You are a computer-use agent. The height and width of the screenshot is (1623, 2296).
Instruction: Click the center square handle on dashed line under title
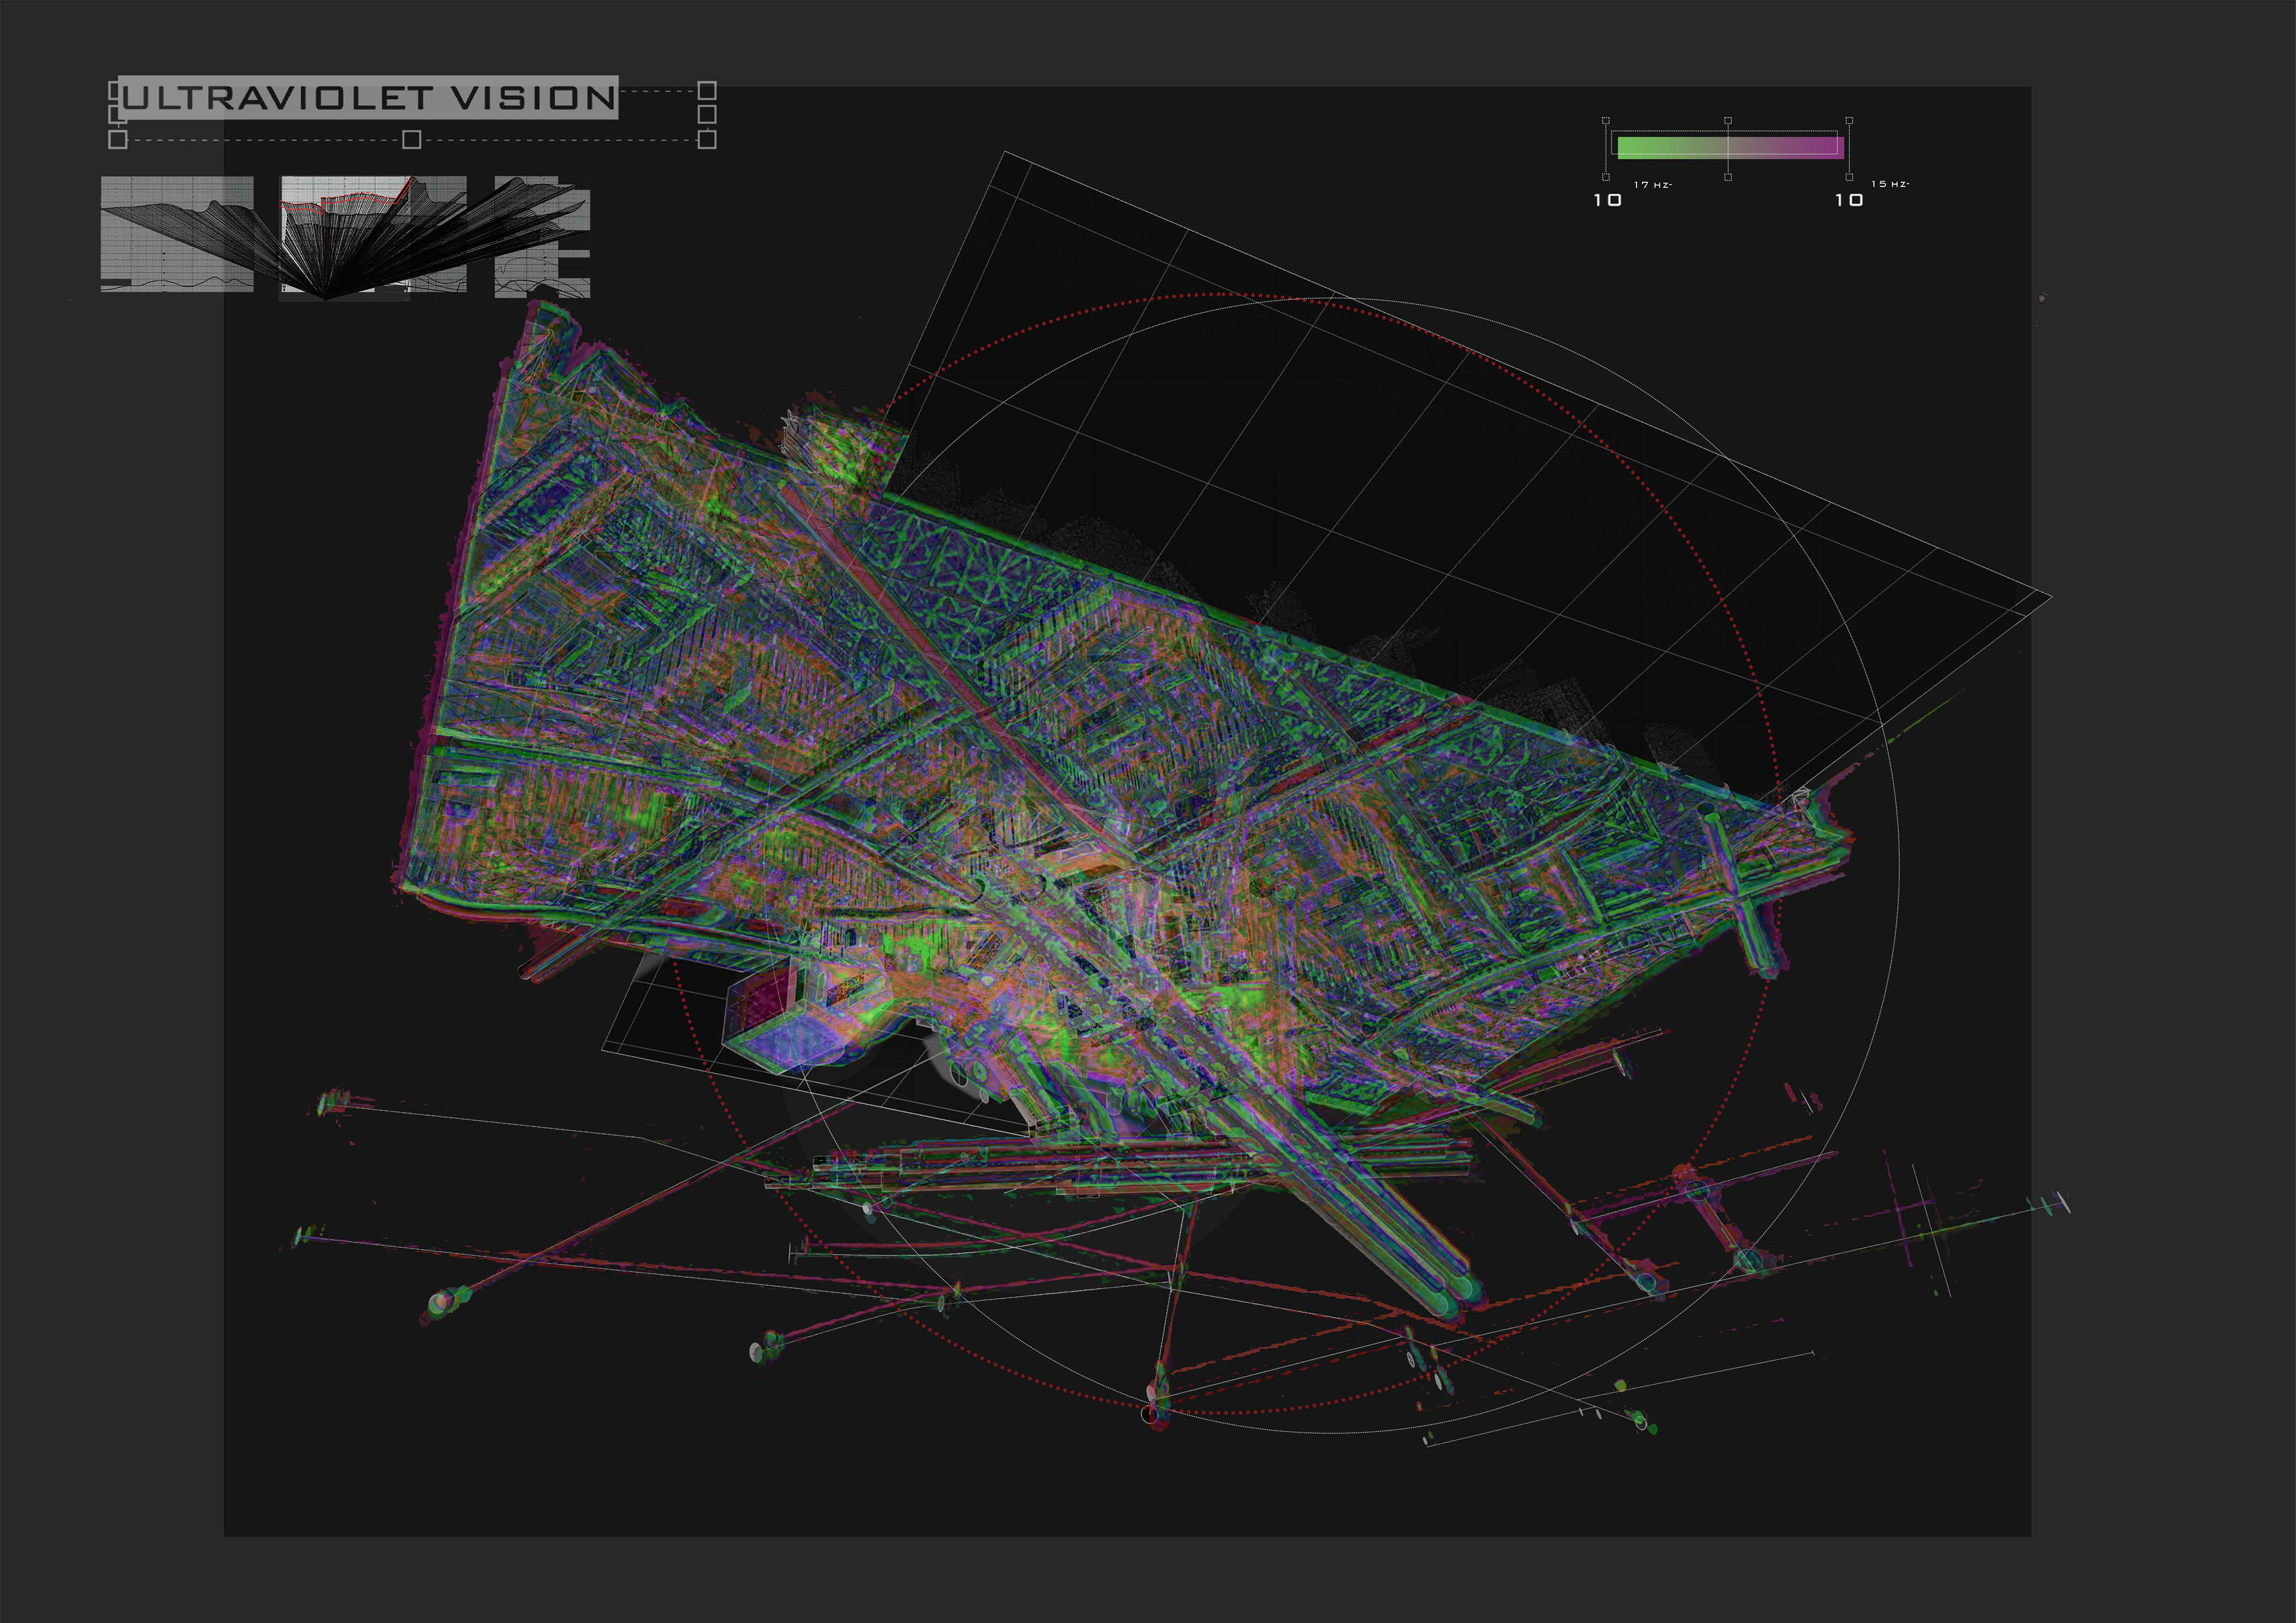click(411, 140)
